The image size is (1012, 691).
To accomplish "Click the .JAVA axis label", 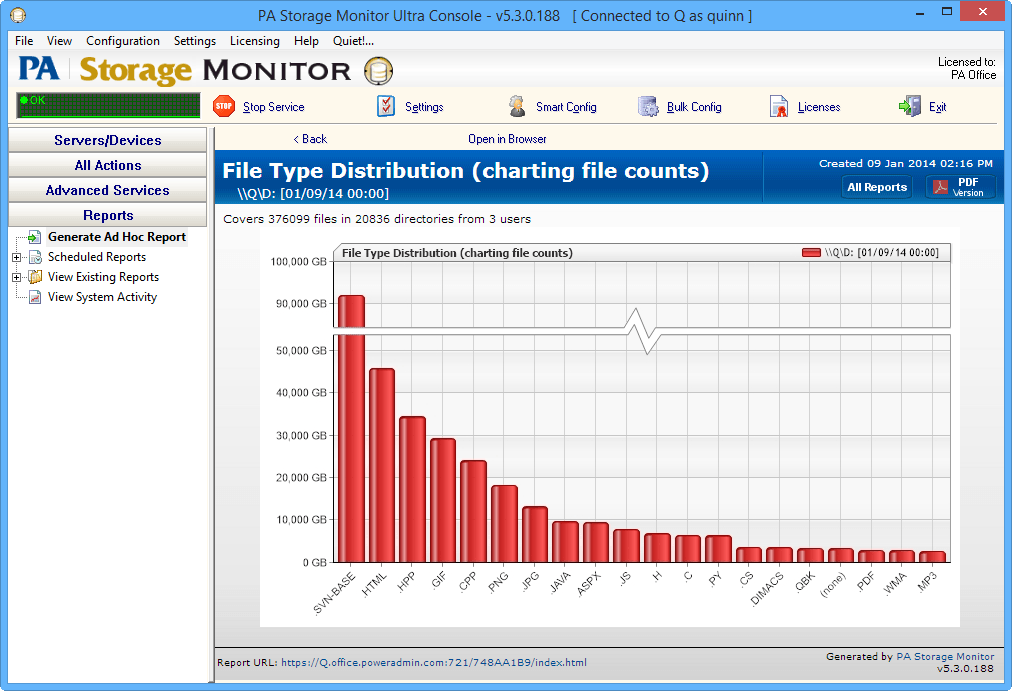I will 560,583.
